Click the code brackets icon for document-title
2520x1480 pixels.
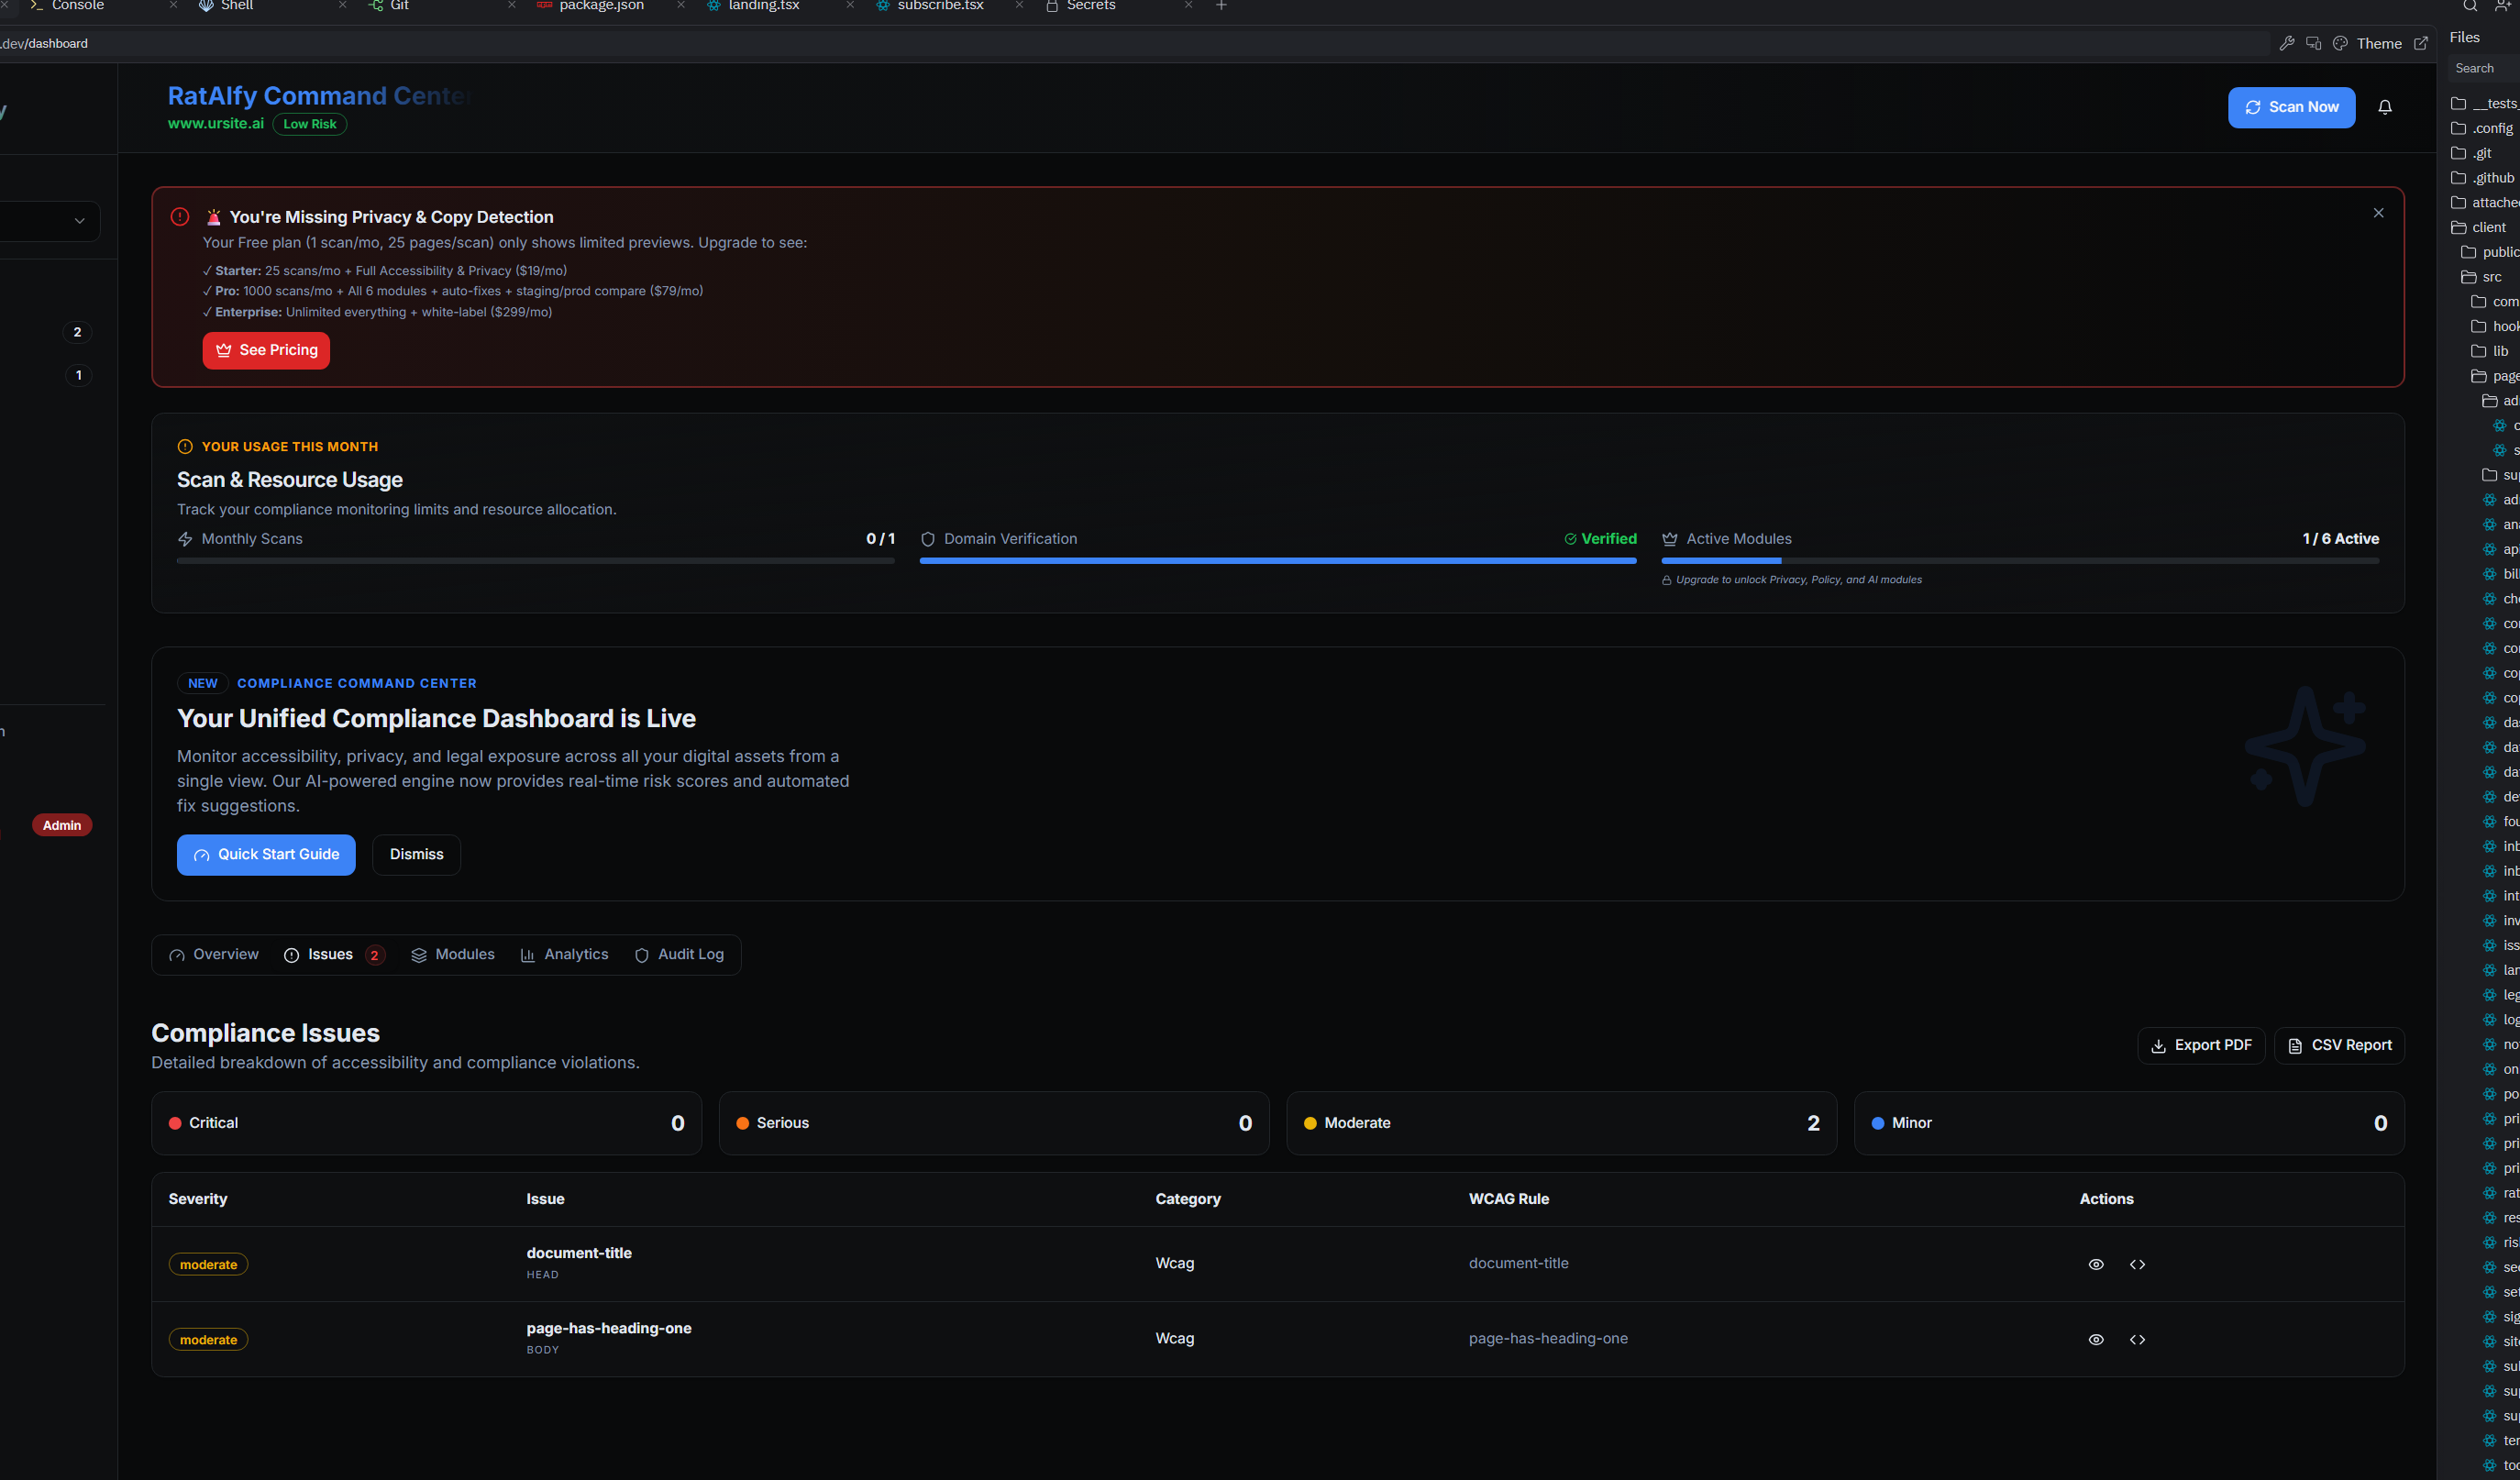point(2137,1264)
